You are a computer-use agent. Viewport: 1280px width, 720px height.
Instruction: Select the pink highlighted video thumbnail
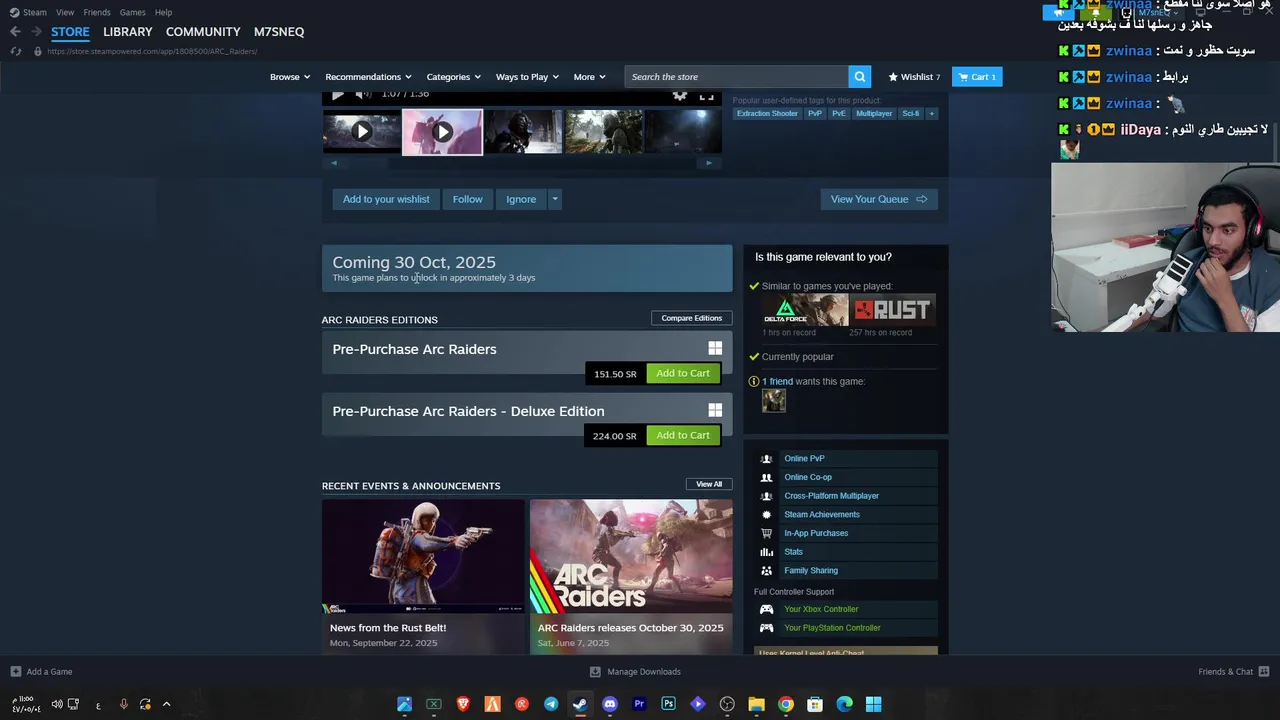[x=442, y=132]
